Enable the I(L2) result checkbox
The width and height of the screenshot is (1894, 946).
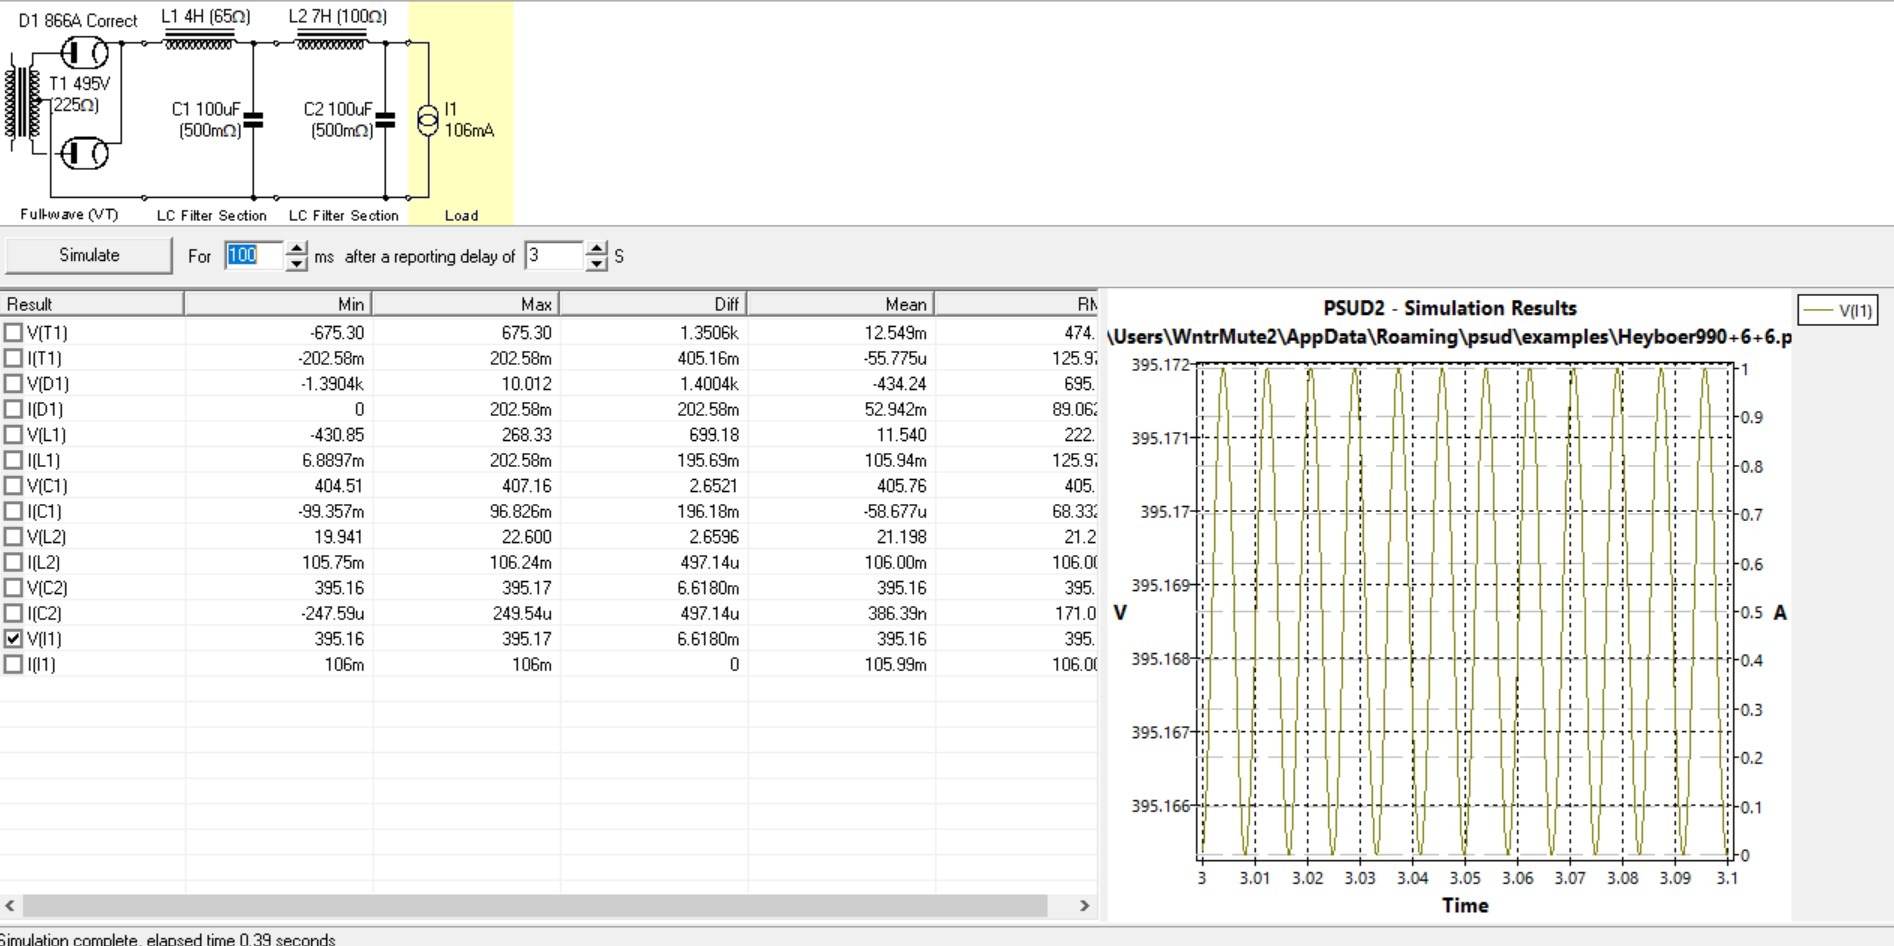pos(13,562)
